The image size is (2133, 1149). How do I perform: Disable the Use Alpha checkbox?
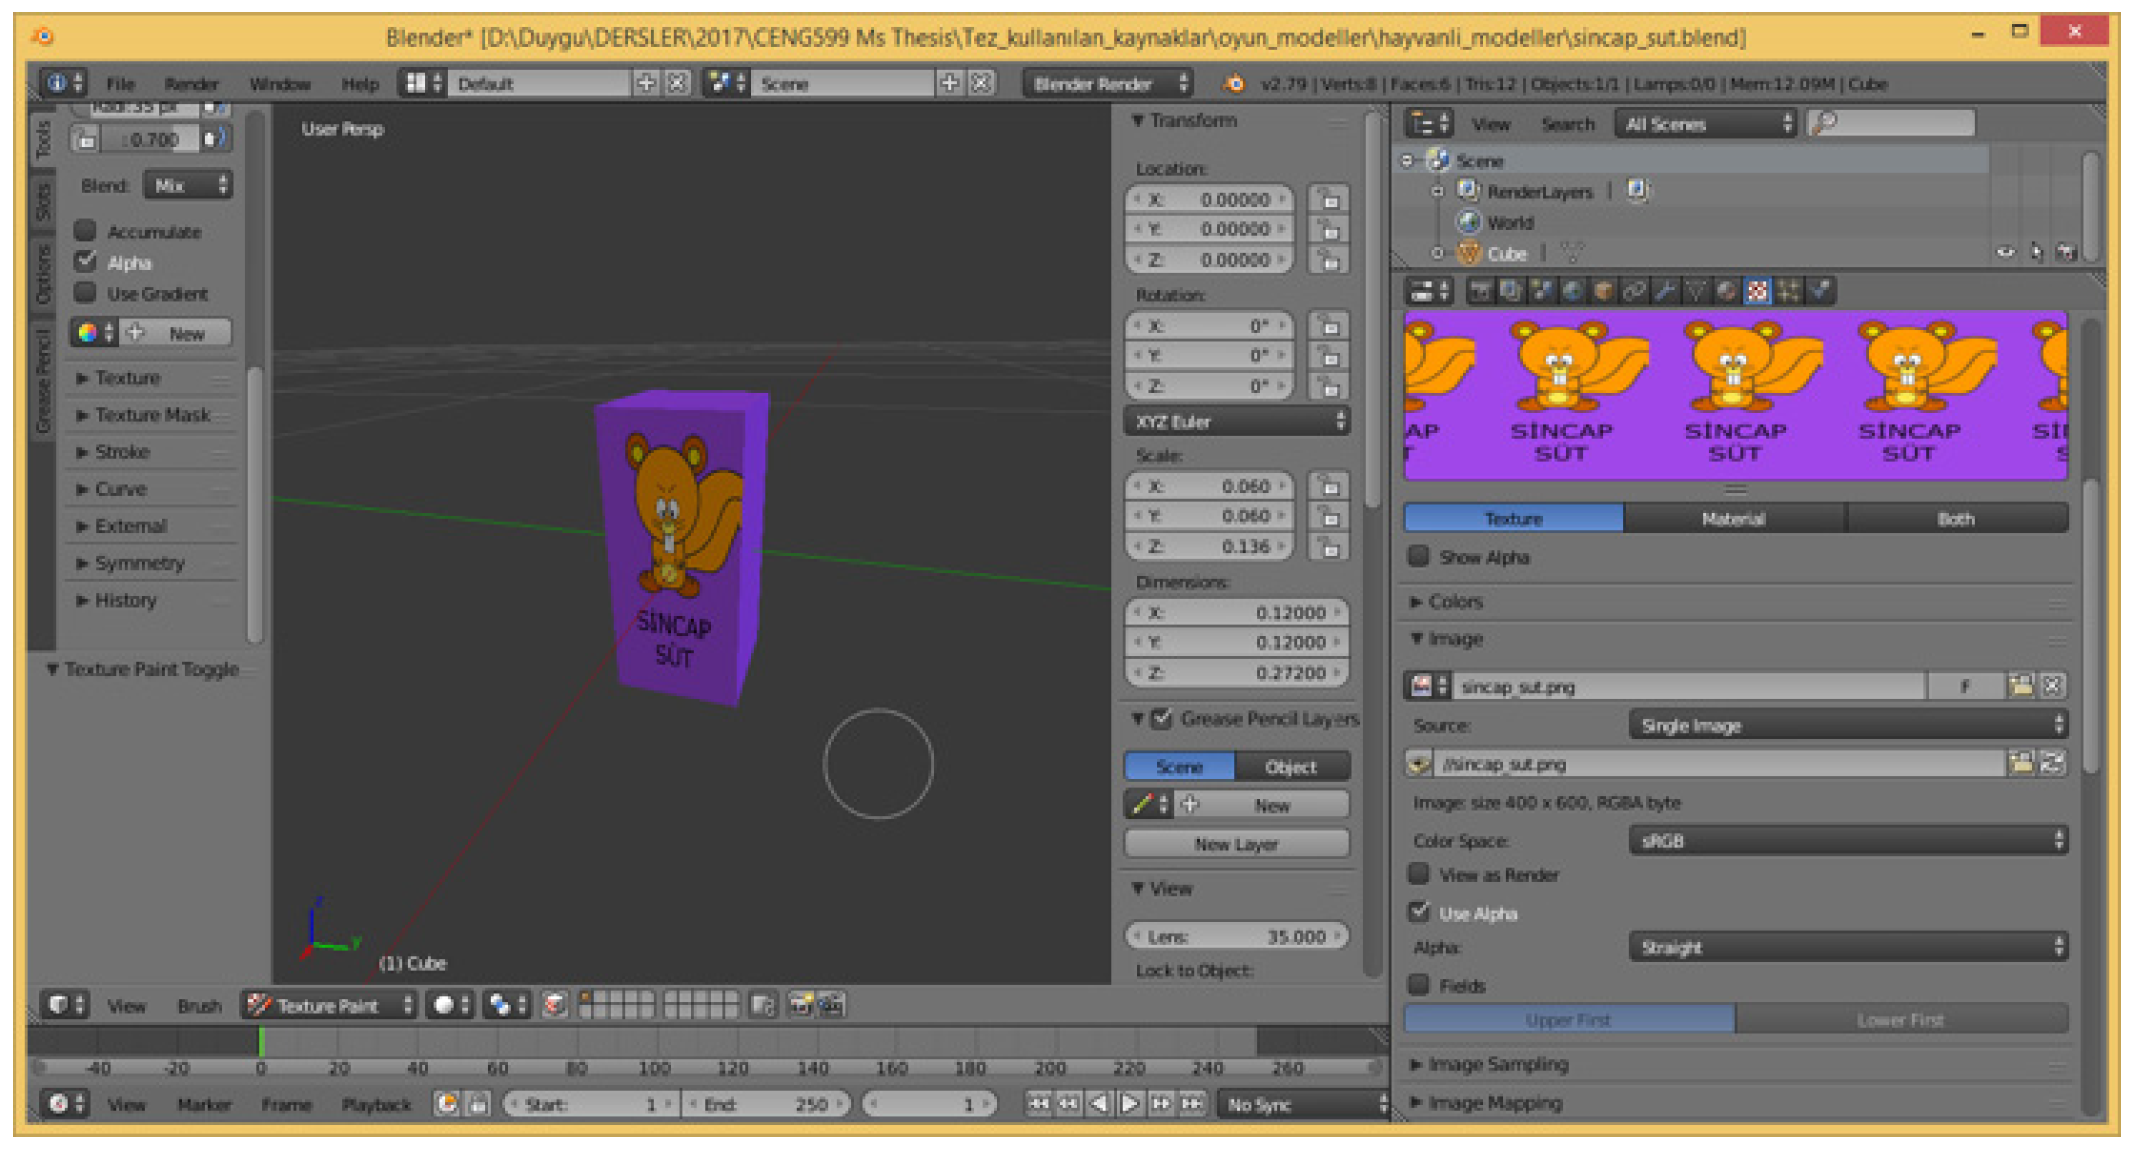pyautogui.click(x=1419, y=912)
